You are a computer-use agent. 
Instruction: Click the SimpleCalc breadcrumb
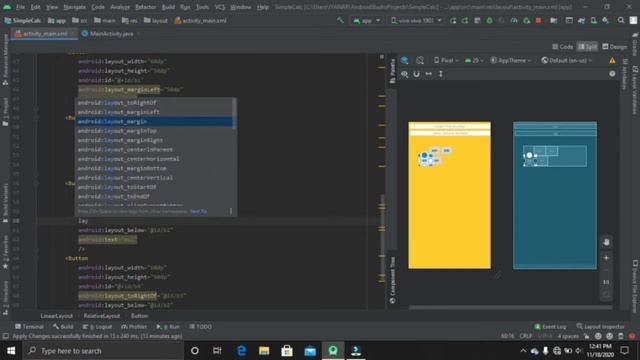pyautogui.click(x=23, y=20)
